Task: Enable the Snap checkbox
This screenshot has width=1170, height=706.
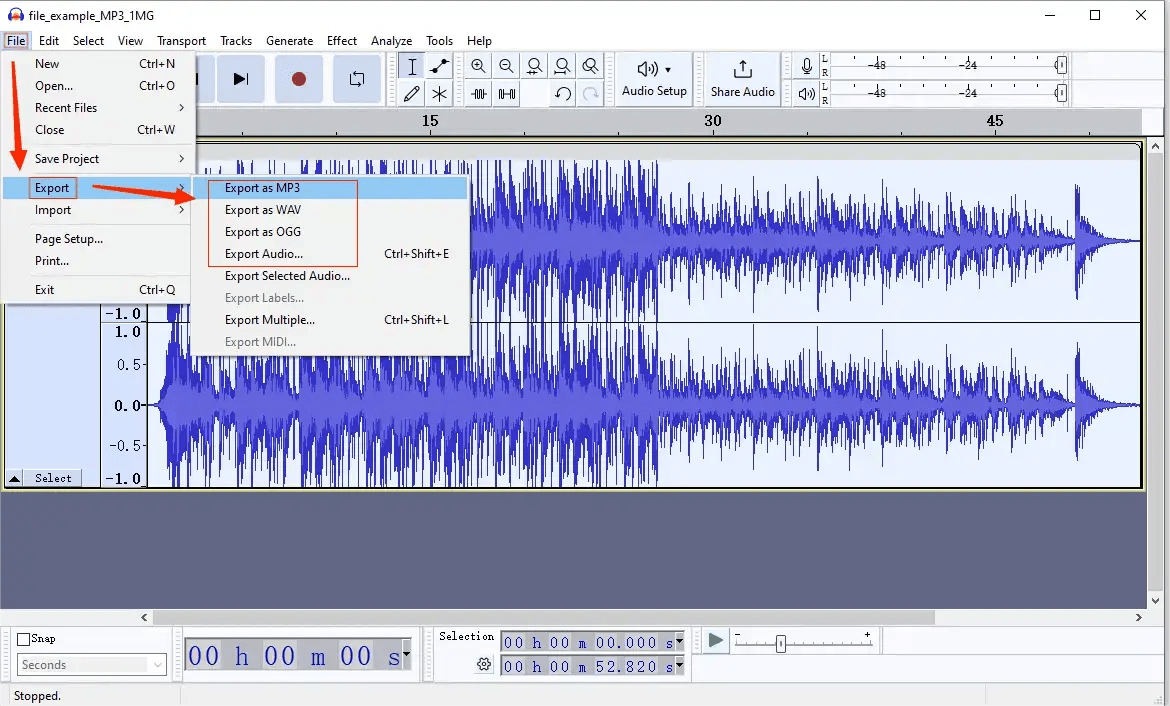Action: pyautogui.click(x=22, y=638)
